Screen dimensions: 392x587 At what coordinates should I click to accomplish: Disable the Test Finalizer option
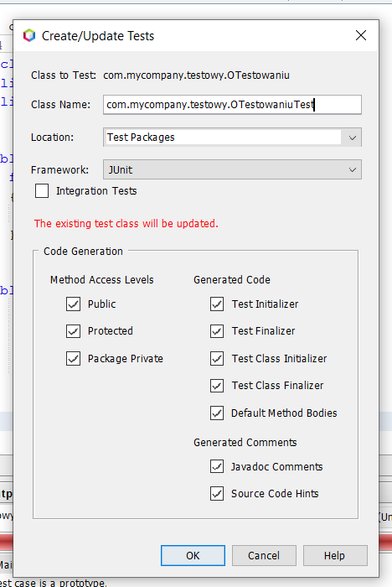[217, 331]
